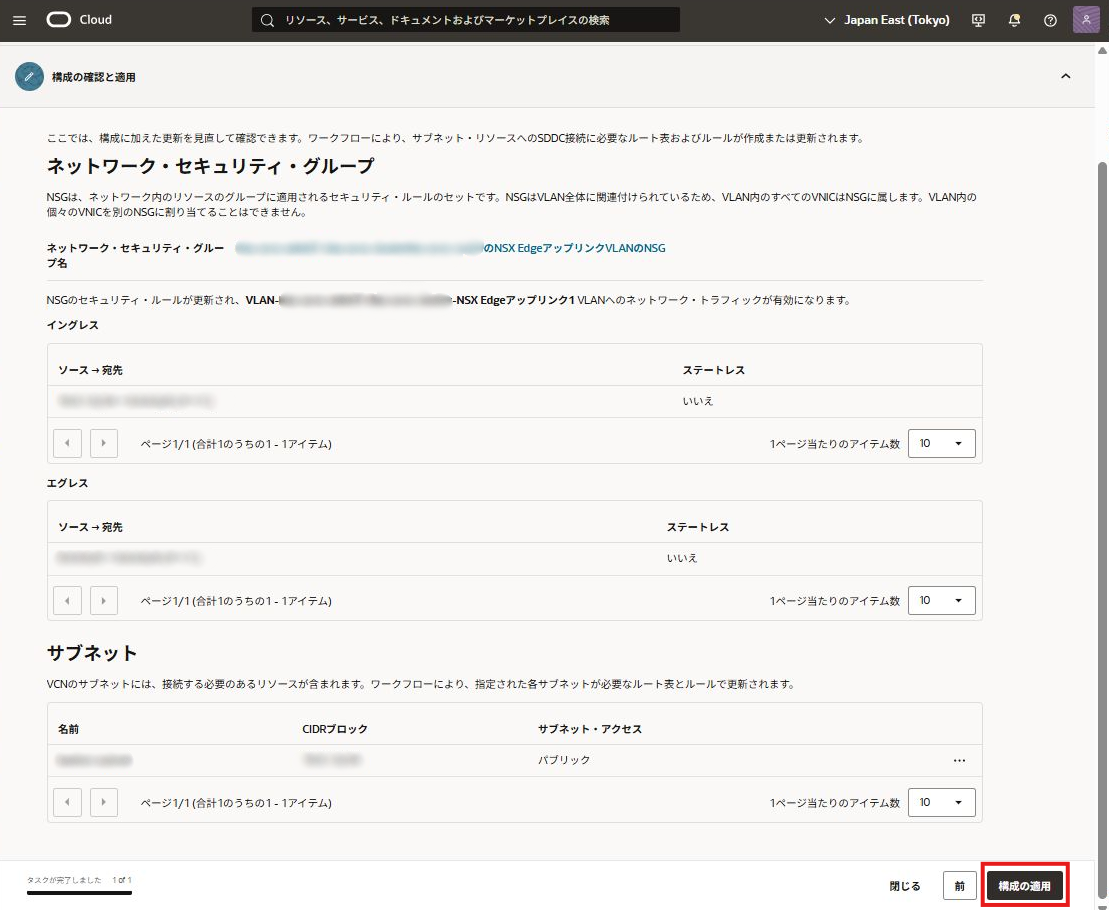Viewport: 1109px width, 910px height.
Task: Open the subnet row three-dot actions menu
Action: pos(959,760)
